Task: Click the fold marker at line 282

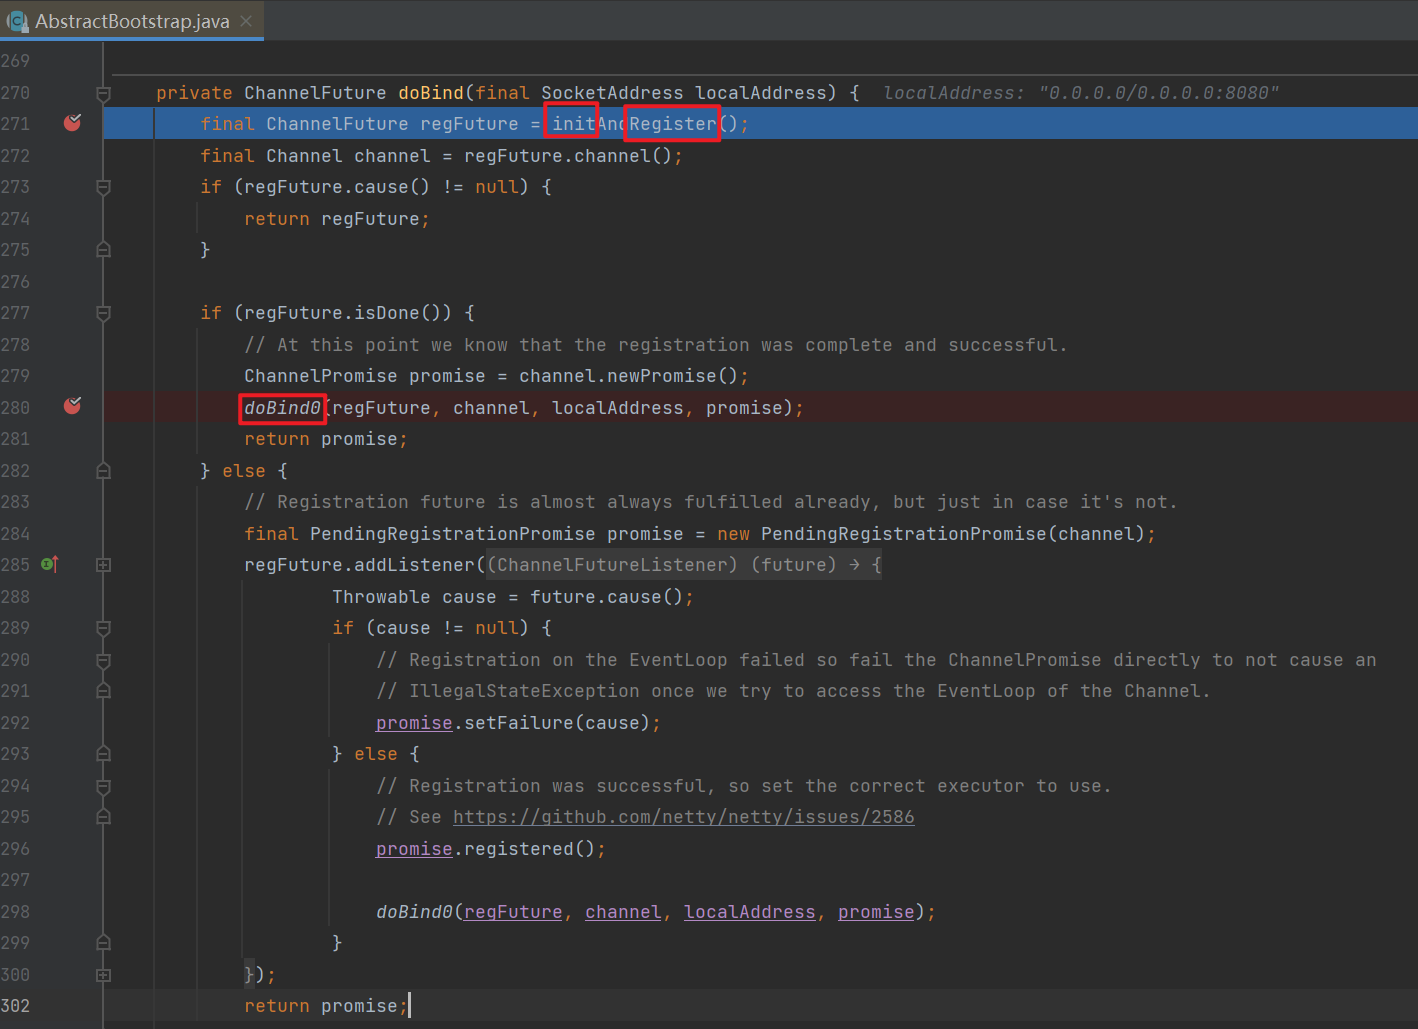Action: 103,471
